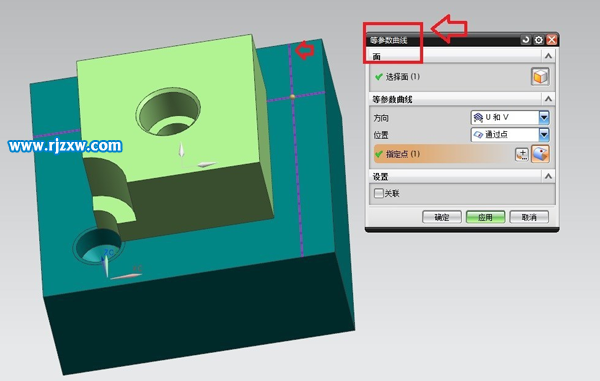This screenshot has width=600, height=381.
Task: Open the point dialog icon
Action: pos(522,154)
